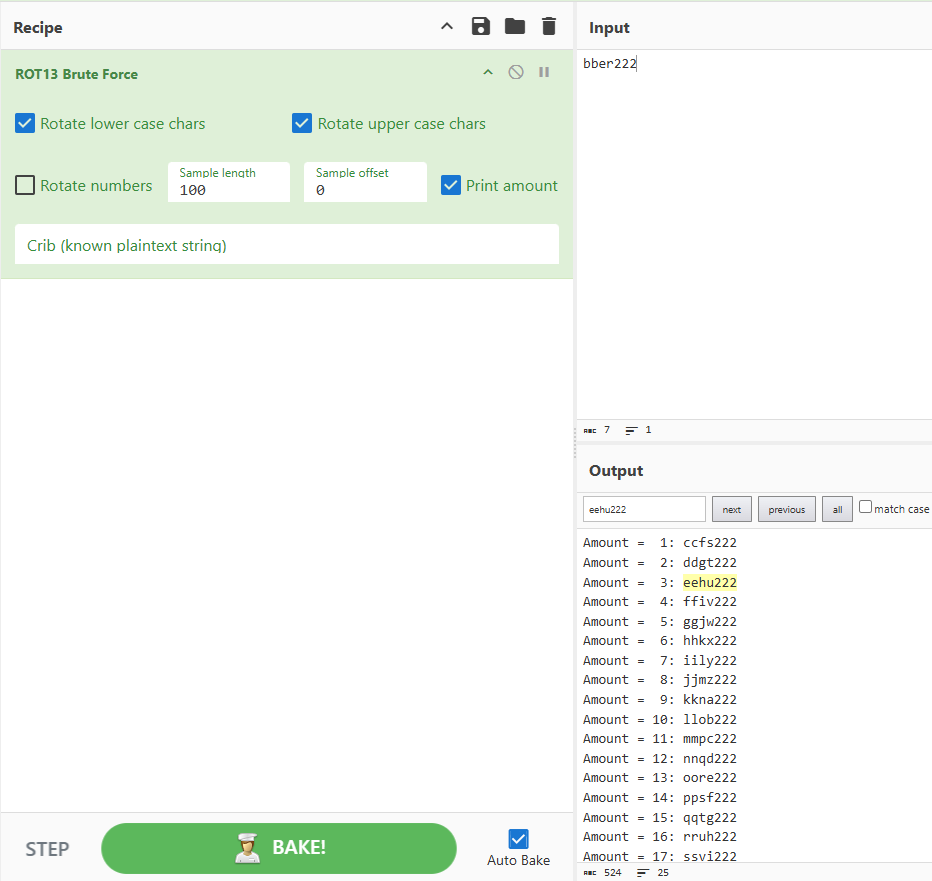The image size is (932, 881).
Task: Select output line Amount 9: kkna222
Action: click(659, 700)
